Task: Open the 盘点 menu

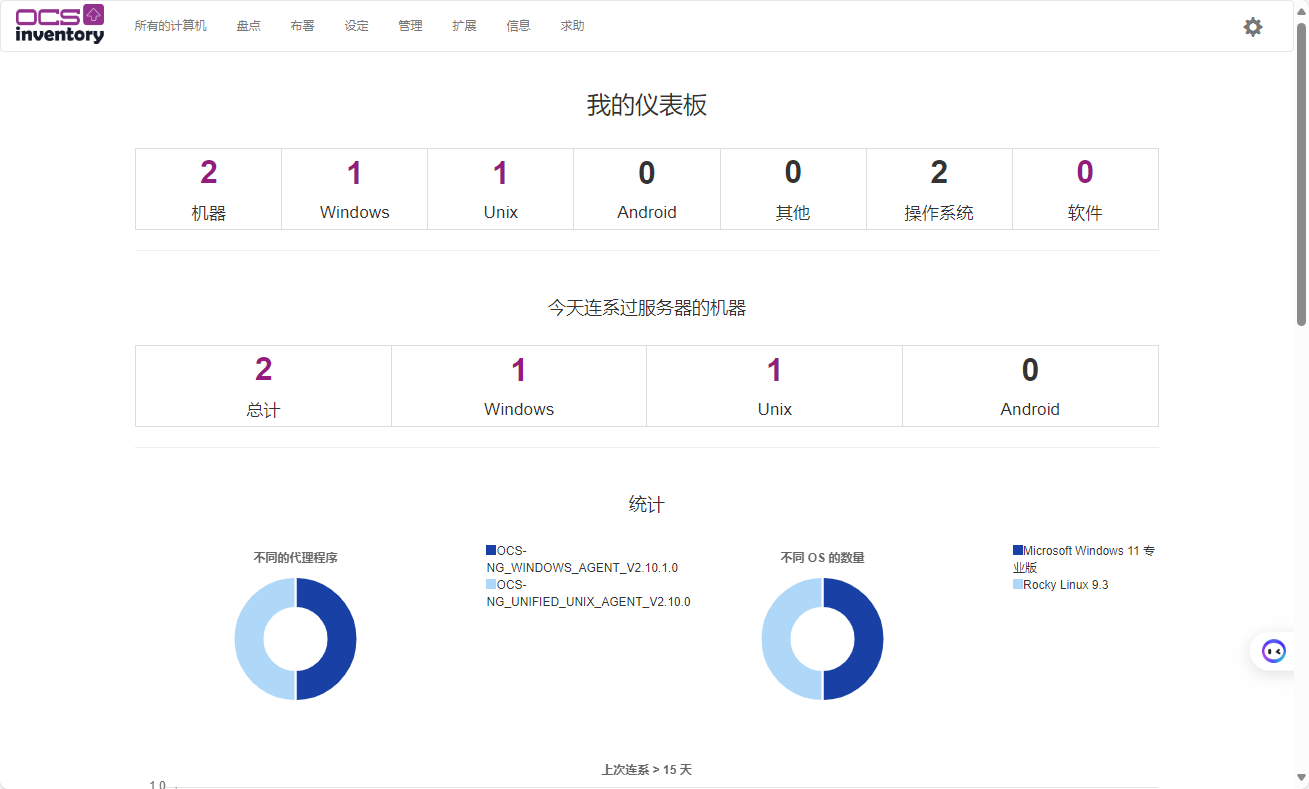Action: [x=249, y=26]
